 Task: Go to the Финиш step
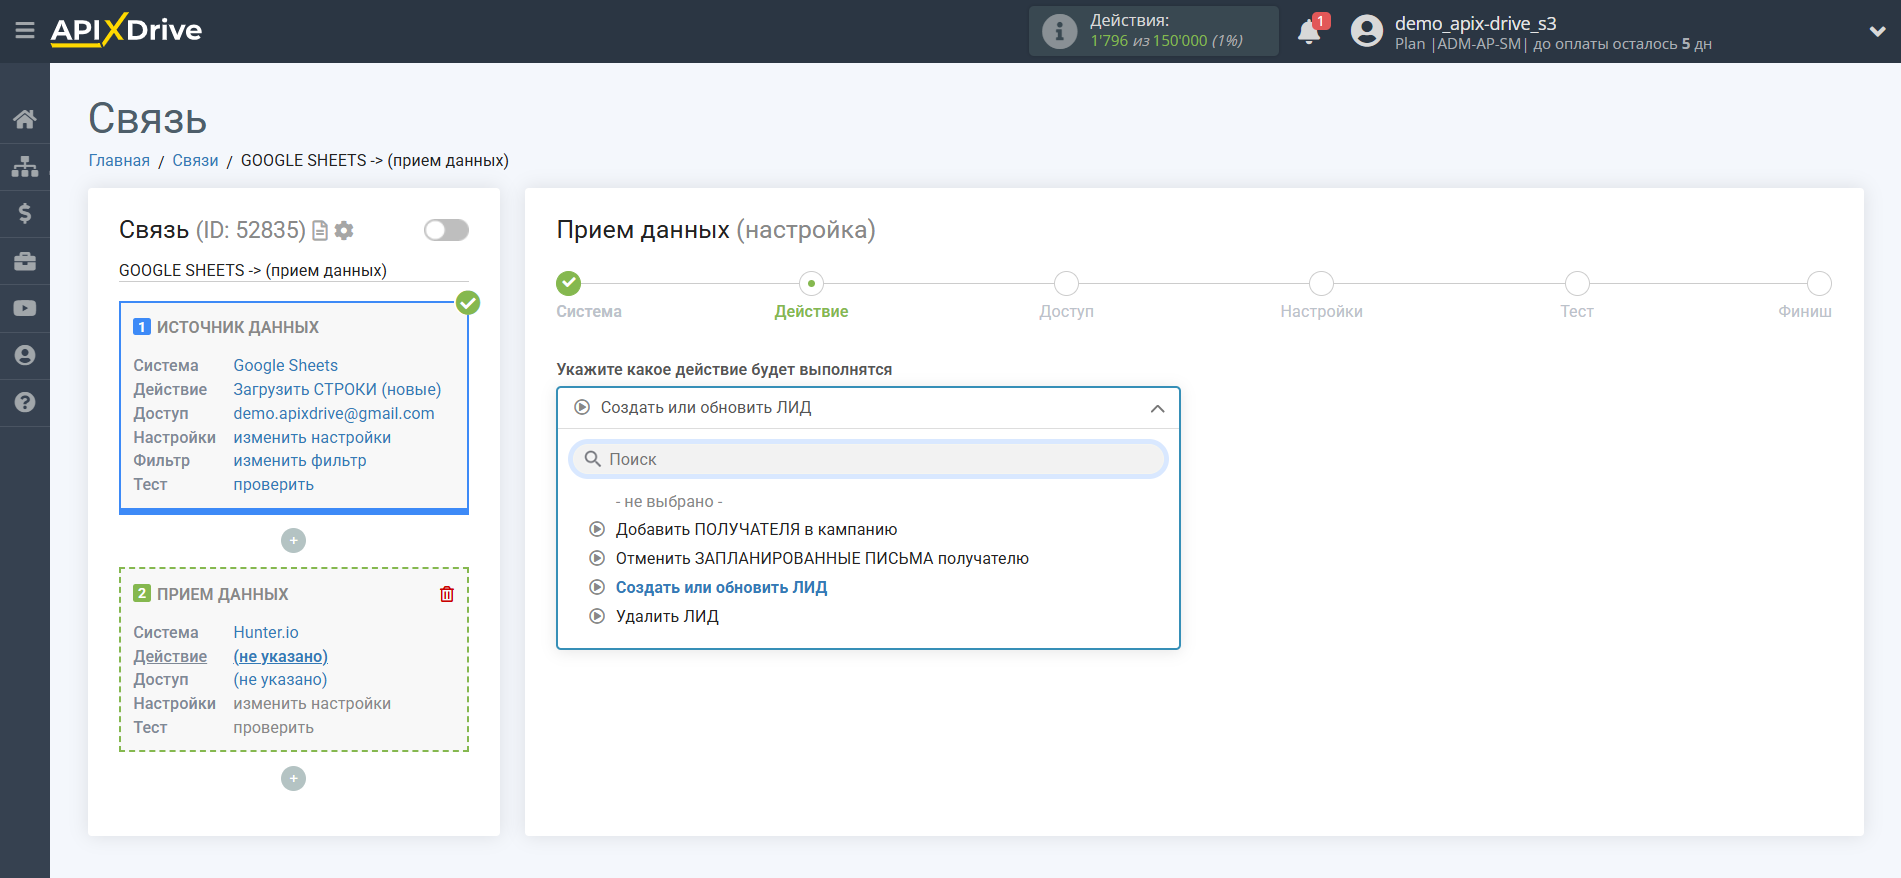pos(1819,284)
